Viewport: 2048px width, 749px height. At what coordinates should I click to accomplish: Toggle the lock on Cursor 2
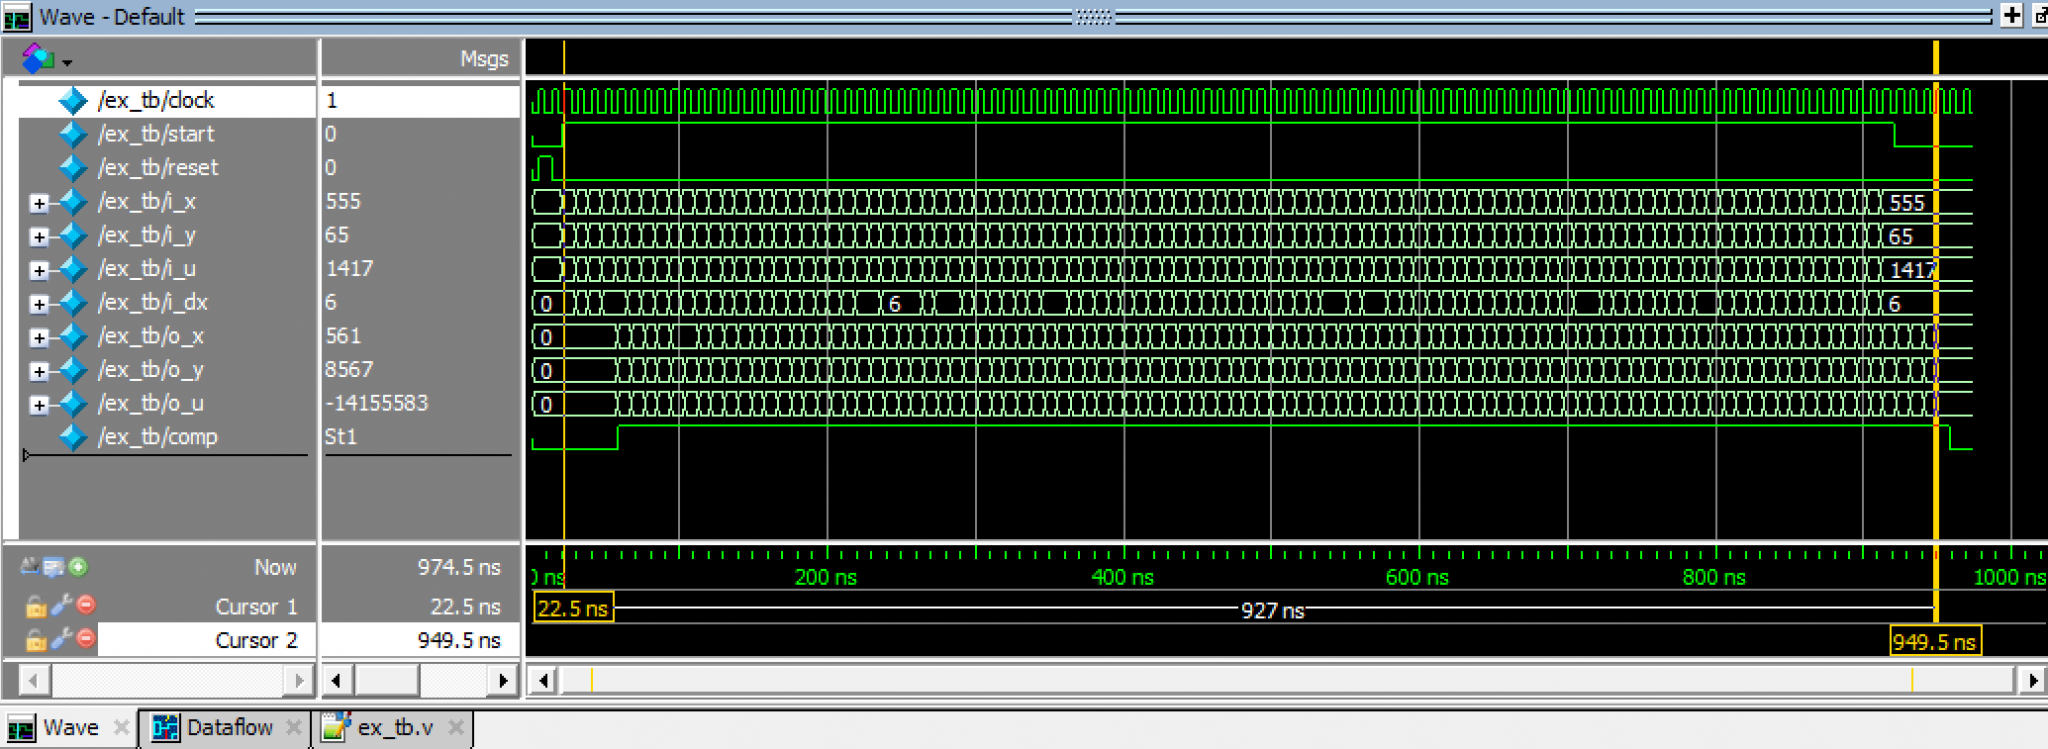click(36, 640)
